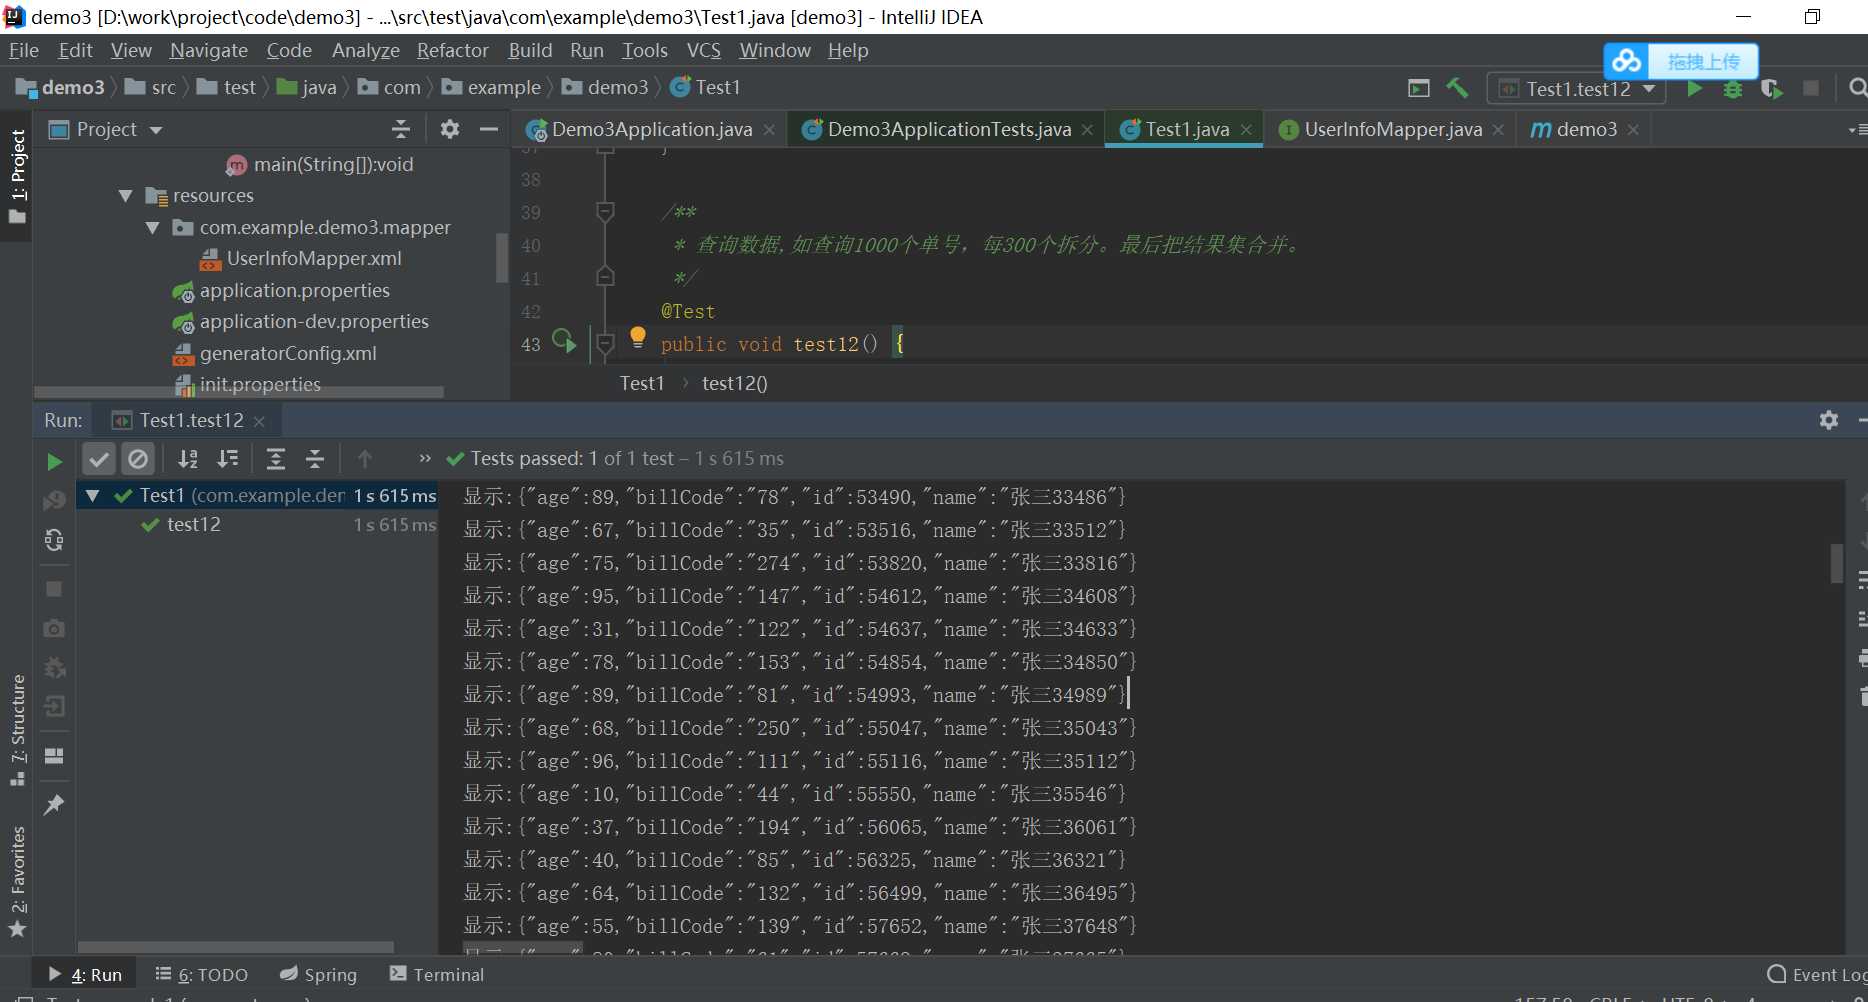Run Test1.test12 with green play button
The height and width of the screenshot is (1002, 1868).
coord(1694,88)
